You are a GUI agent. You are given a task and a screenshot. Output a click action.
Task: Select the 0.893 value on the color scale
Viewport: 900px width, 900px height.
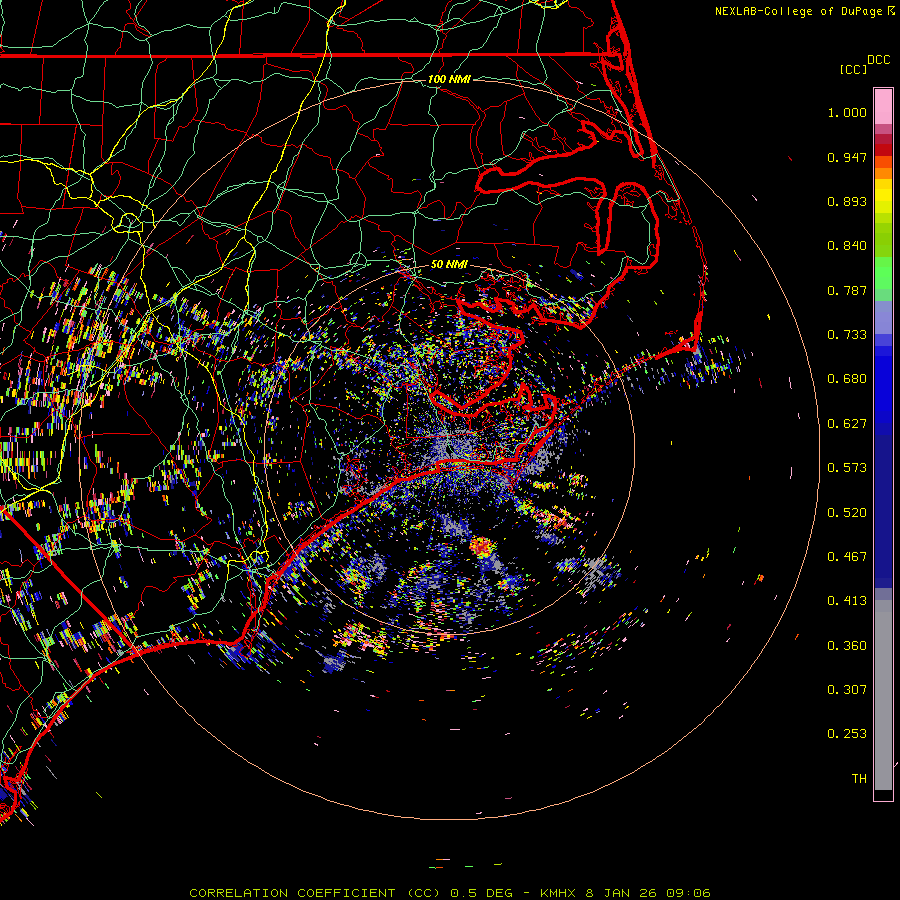tap(847, 201)
